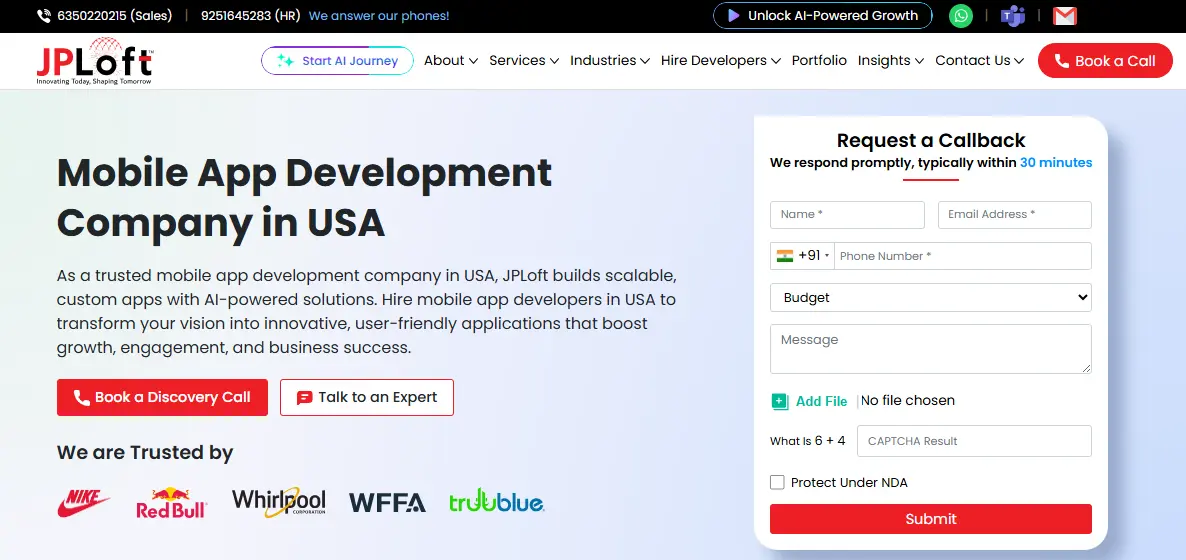This screenshot has width=1186, height=560.
Task: Click into the Message textarea
Action: (930, 349)
